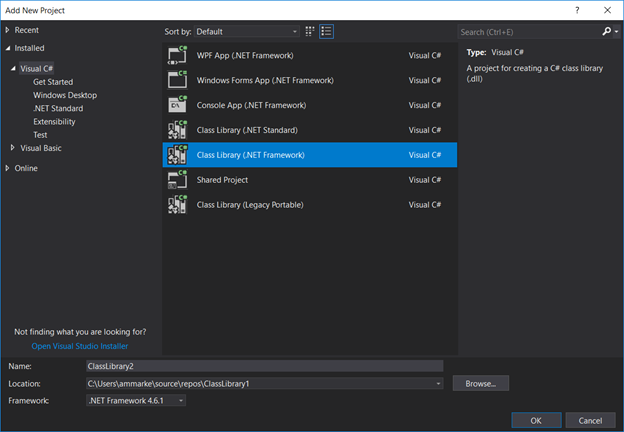The width and height of the screenshot is (624, 432).
Task: Collapse the Installed node
Action: click(8, 48)
